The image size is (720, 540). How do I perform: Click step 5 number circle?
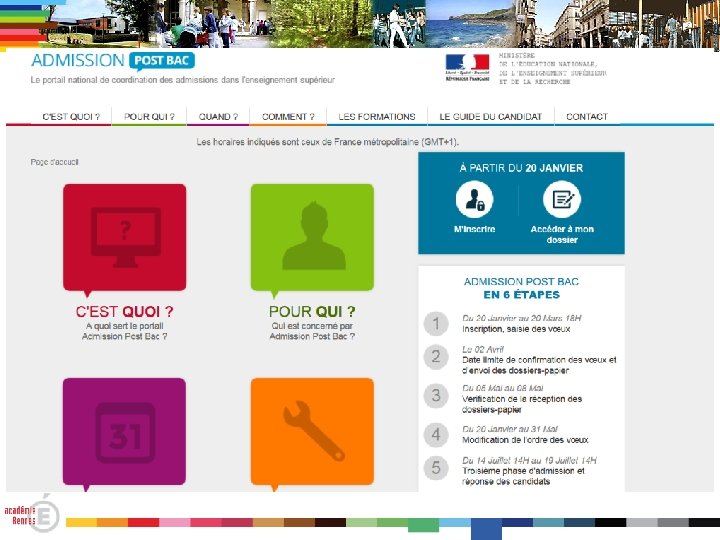(x=436, y=468)
